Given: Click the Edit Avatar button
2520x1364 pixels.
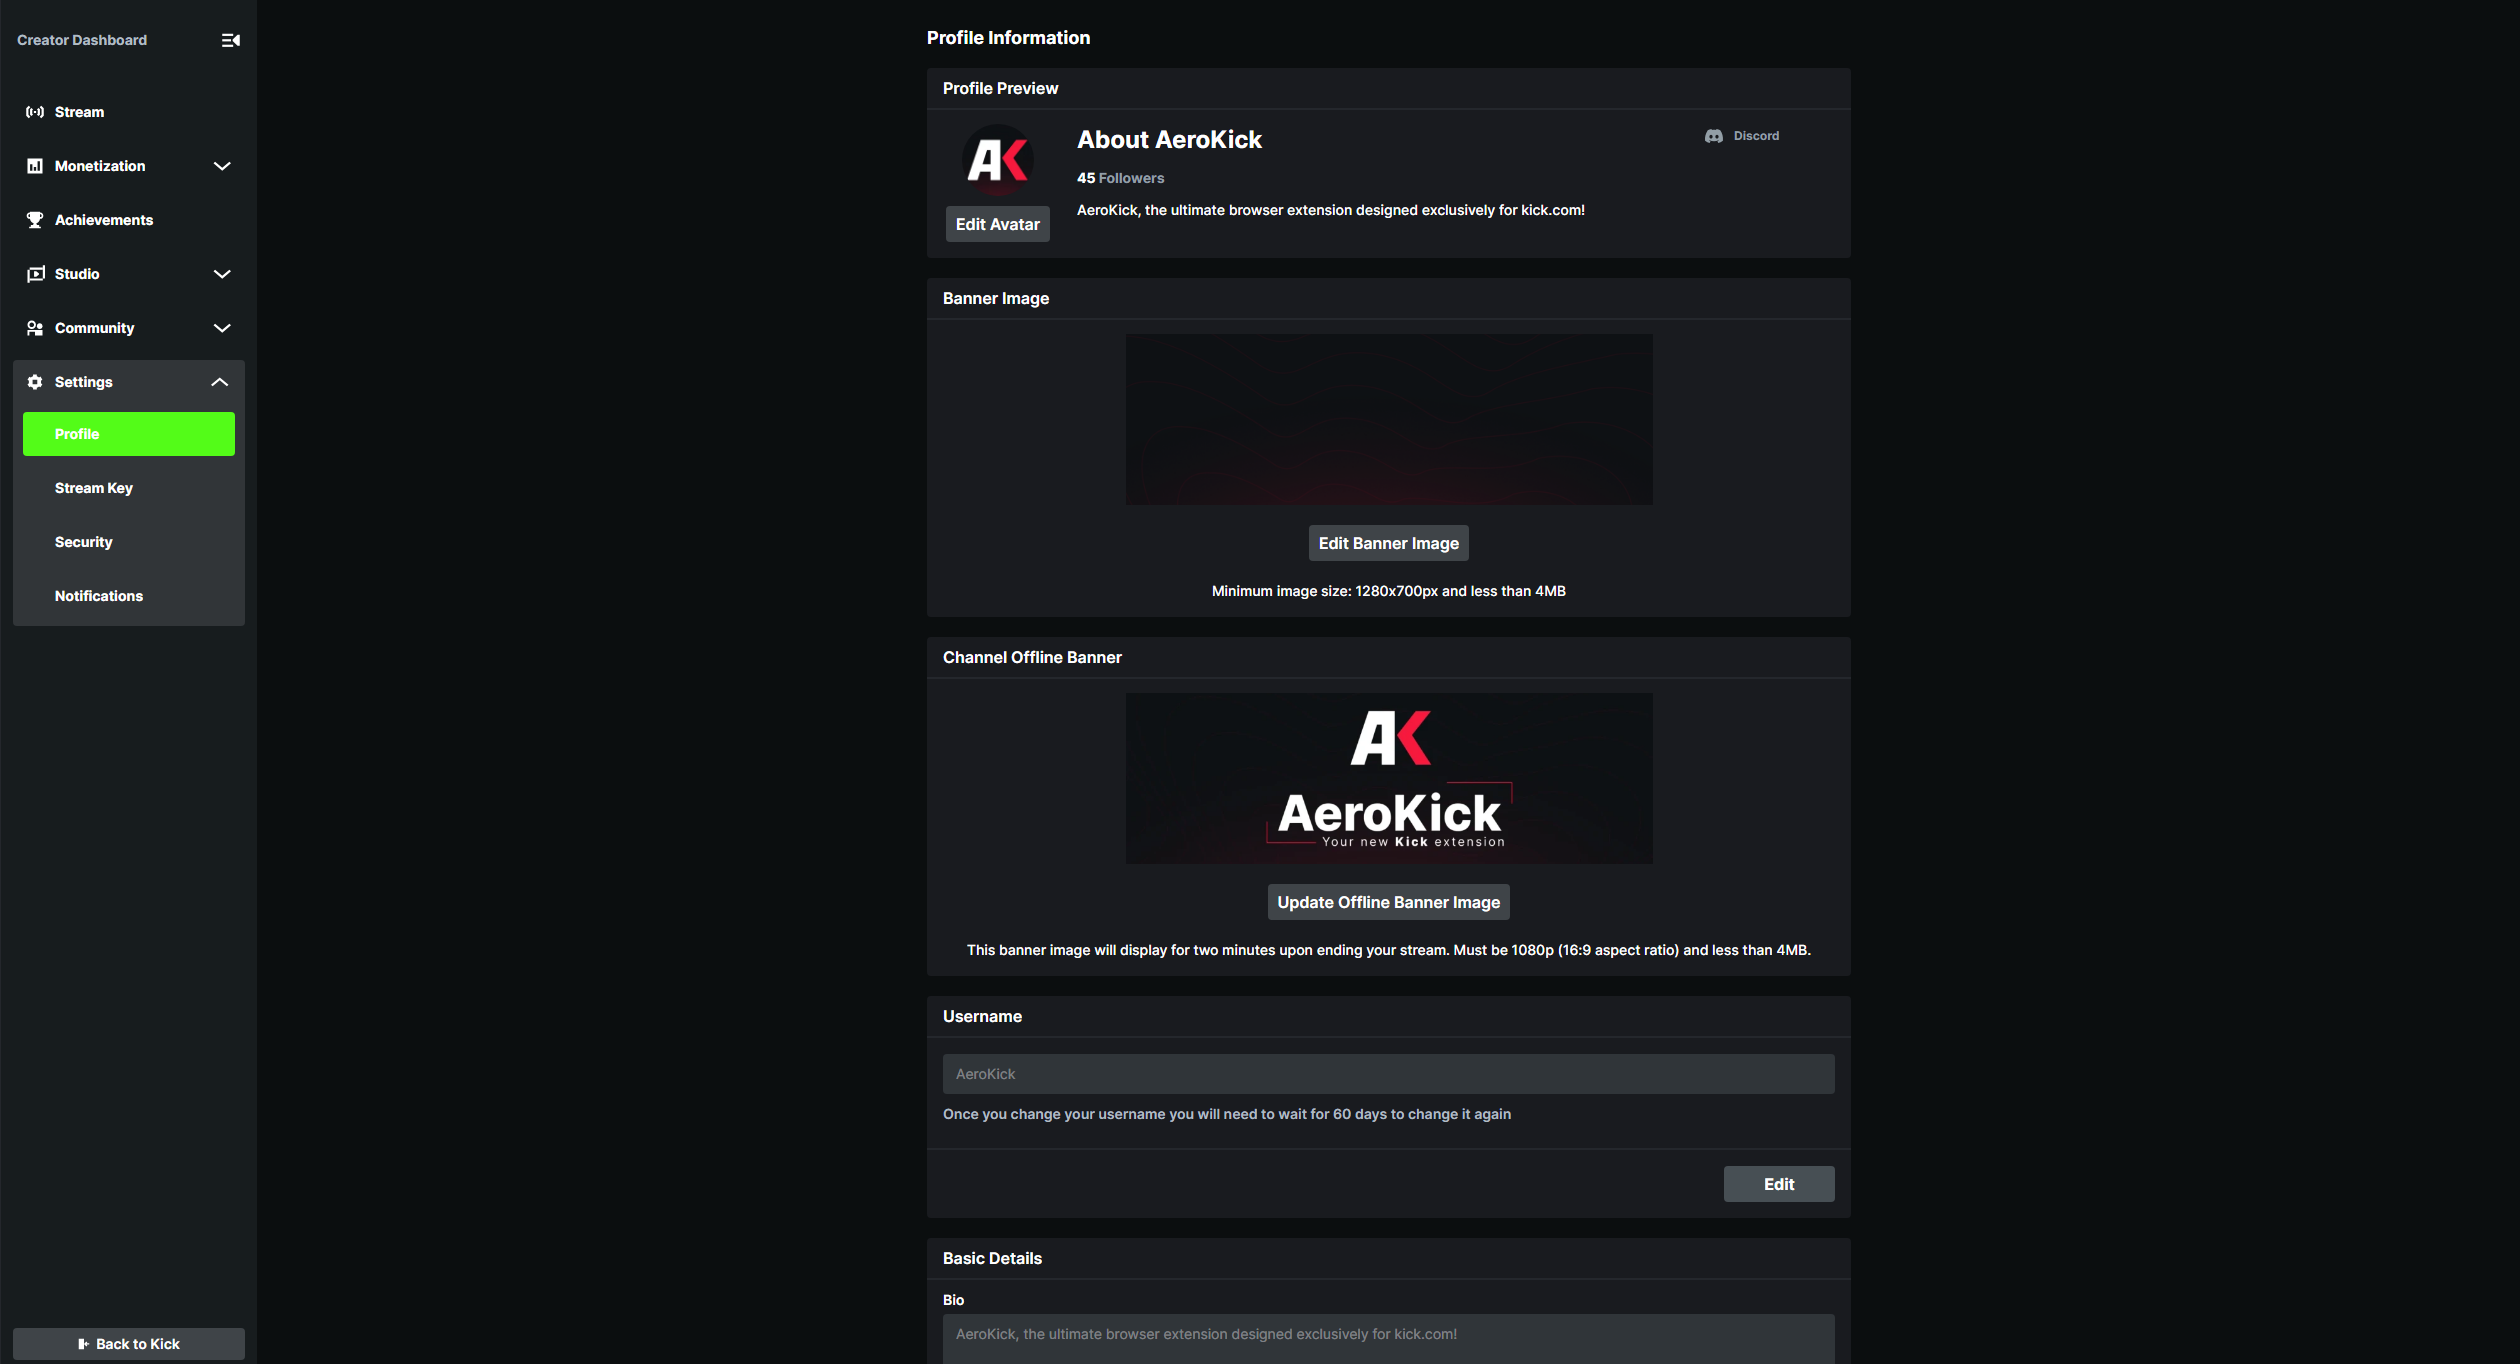Looking at the screenshot, I should click(997, 224).
